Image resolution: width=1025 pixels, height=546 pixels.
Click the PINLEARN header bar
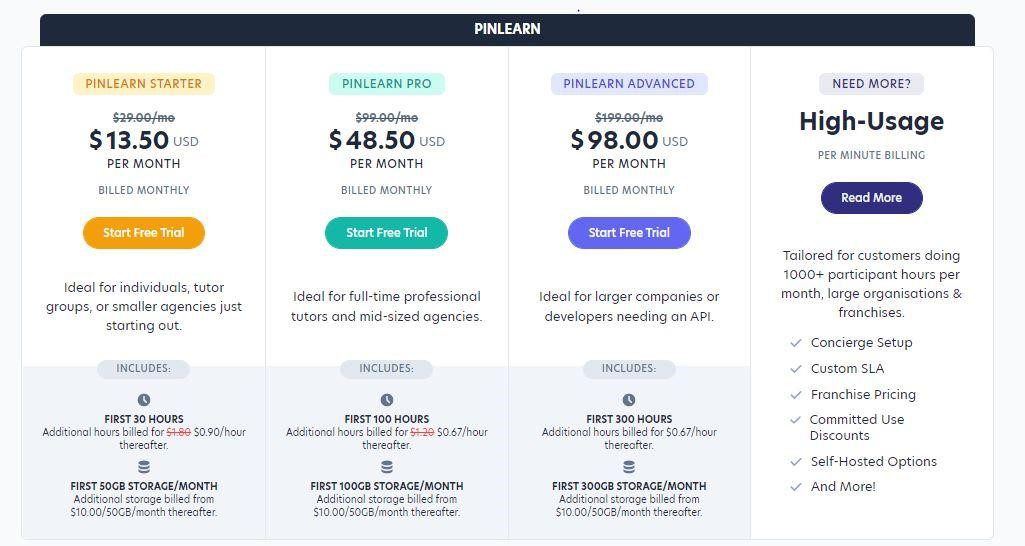coord(507,29)
